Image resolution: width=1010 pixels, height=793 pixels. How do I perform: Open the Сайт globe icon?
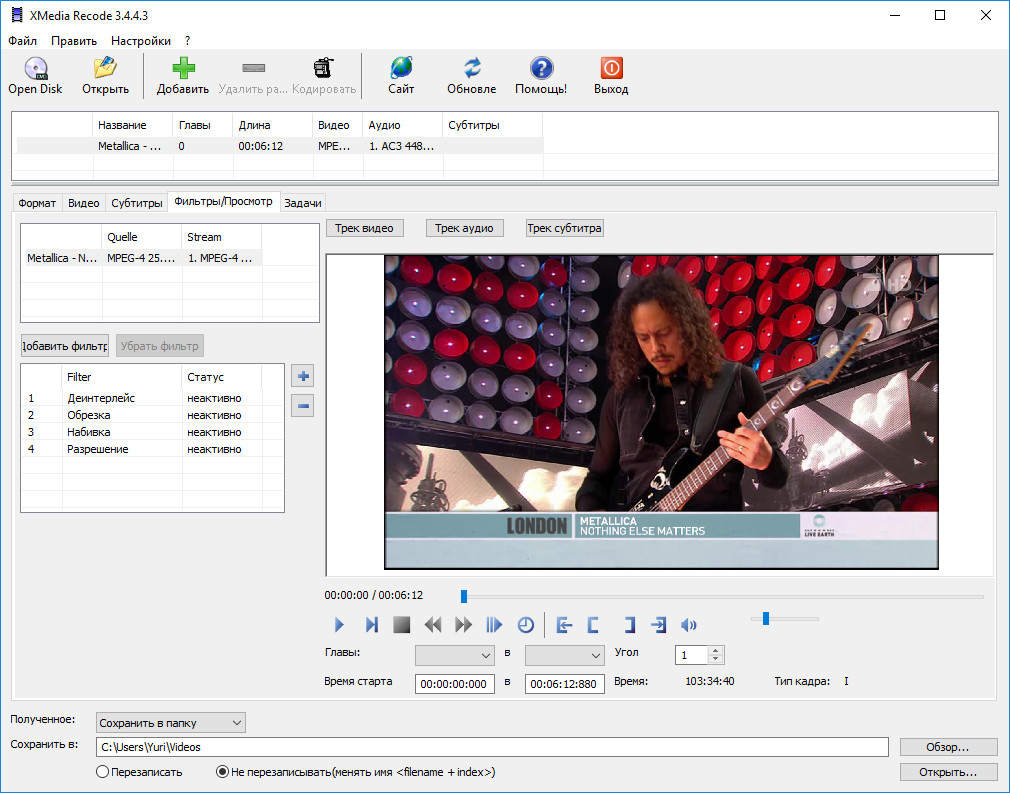click(x=401, y=69)
